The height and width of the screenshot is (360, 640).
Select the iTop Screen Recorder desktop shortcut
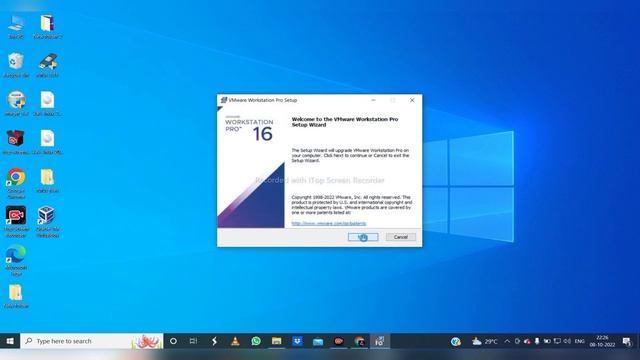[x=16, y=222]
